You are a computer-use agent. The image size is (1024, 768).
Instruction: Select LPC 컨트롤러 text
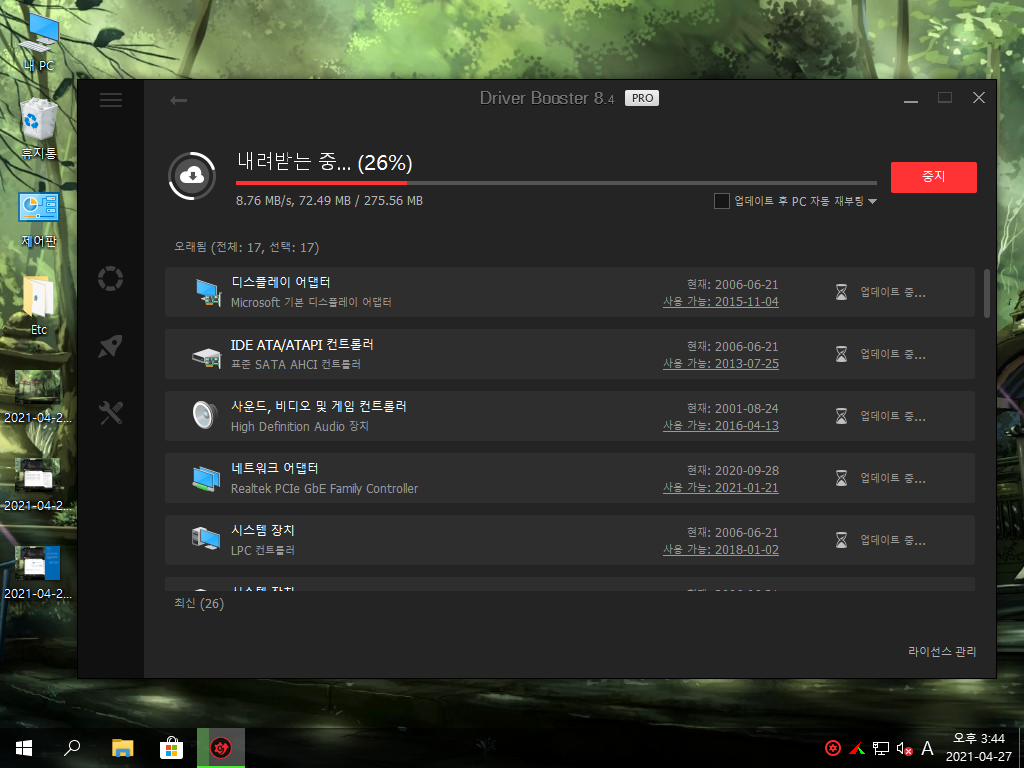(263, 551)
